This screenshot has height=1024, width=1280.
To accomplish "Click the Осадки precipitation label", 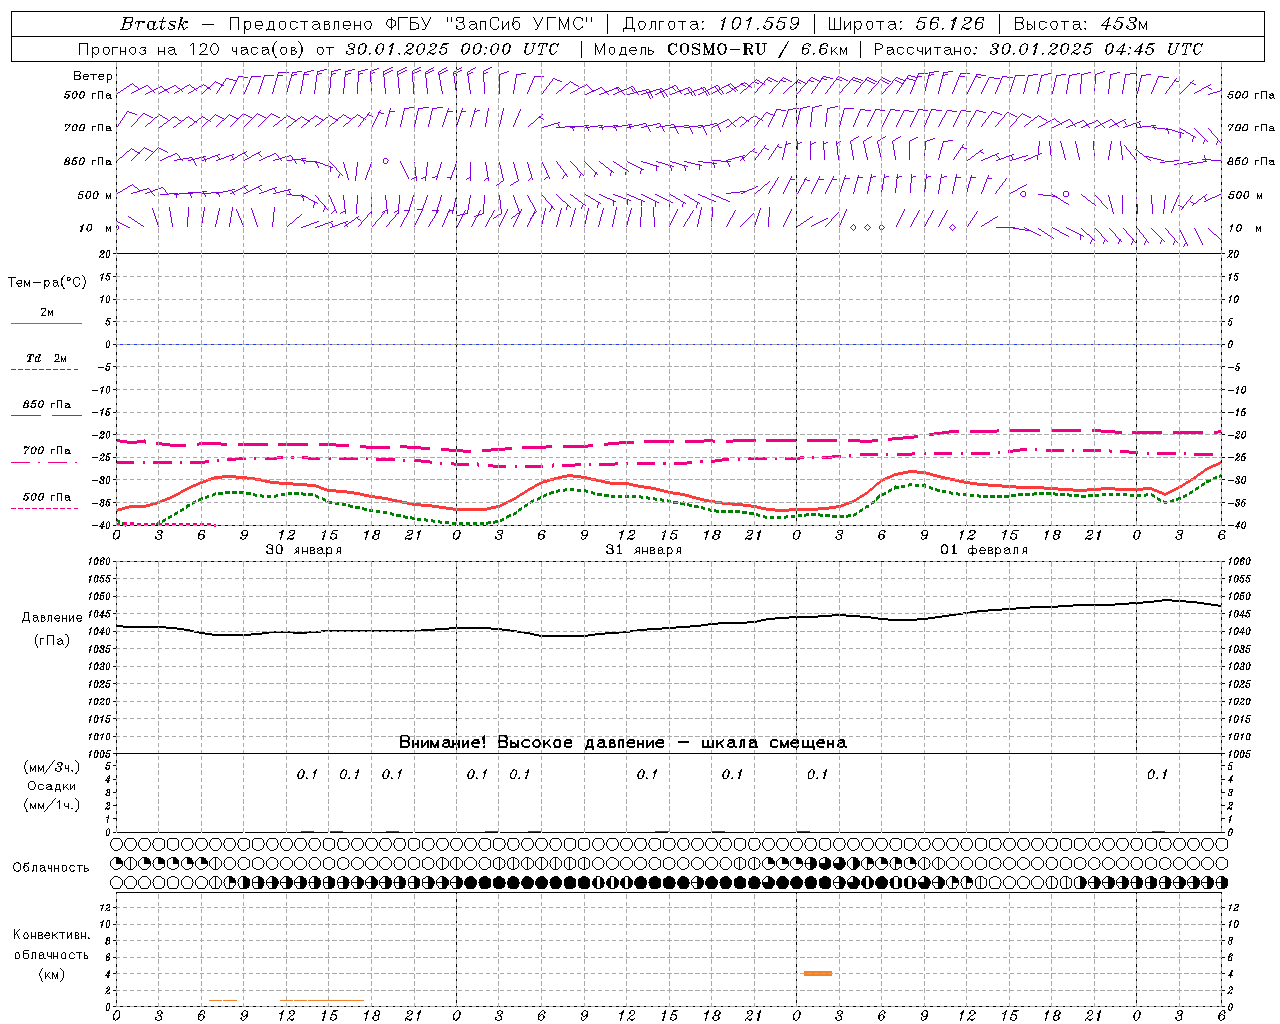I will 52,786.
